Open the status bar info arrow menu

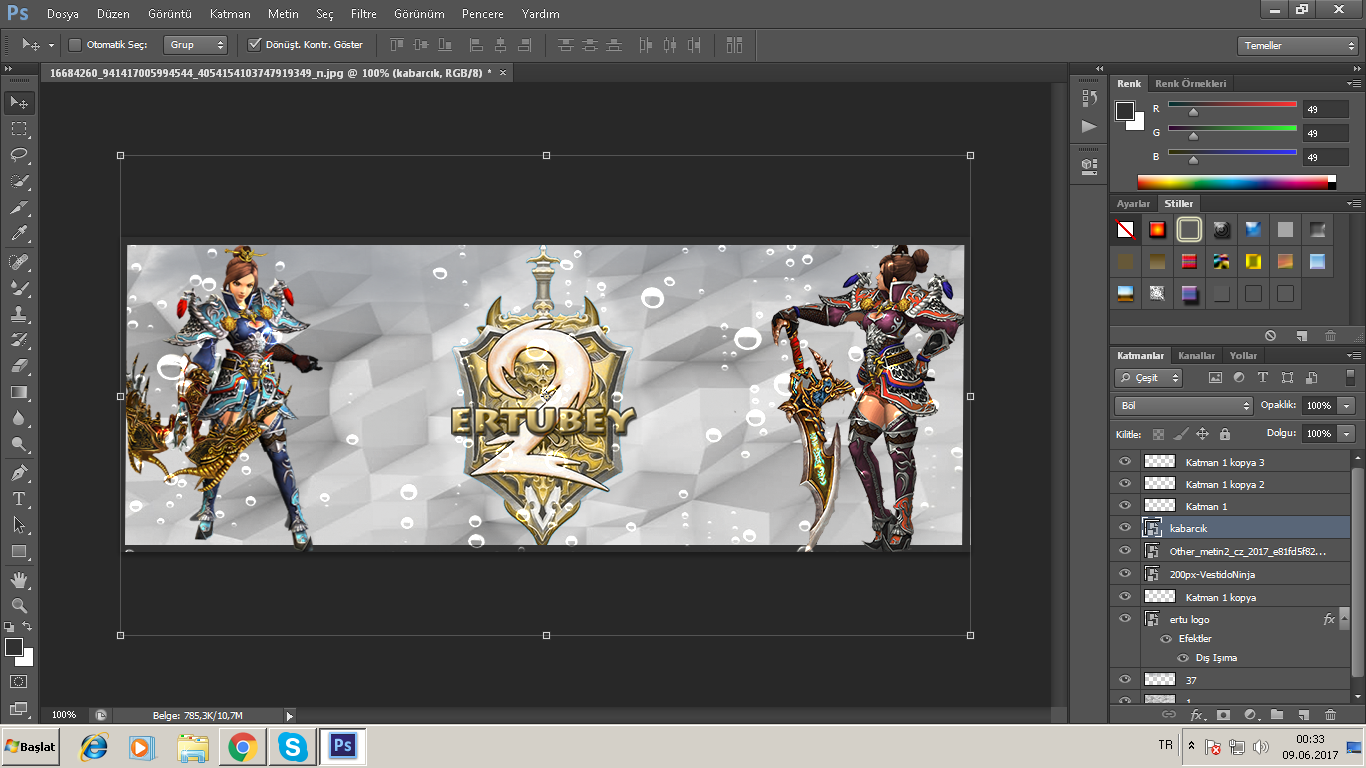[x=290, y=715]
